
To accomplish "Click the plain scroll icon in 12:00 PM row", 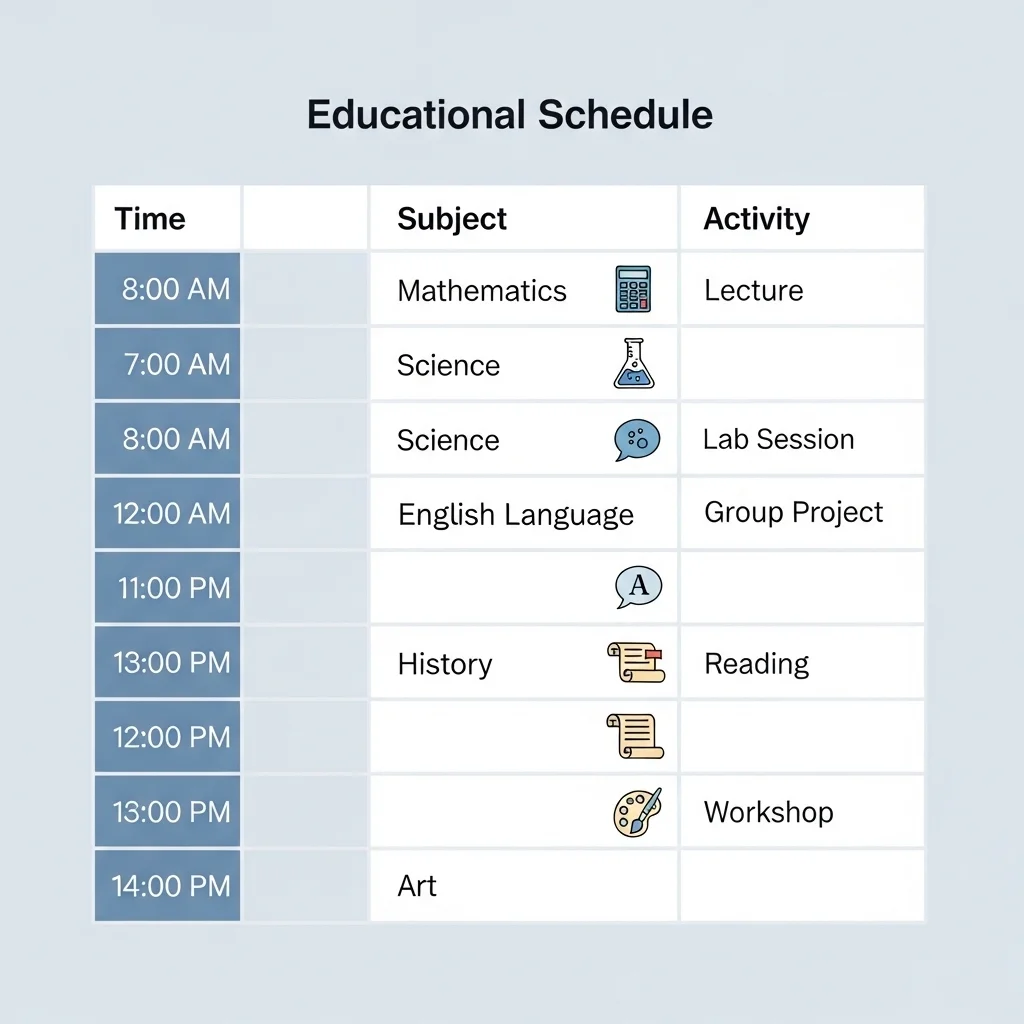I will point(635,736).
